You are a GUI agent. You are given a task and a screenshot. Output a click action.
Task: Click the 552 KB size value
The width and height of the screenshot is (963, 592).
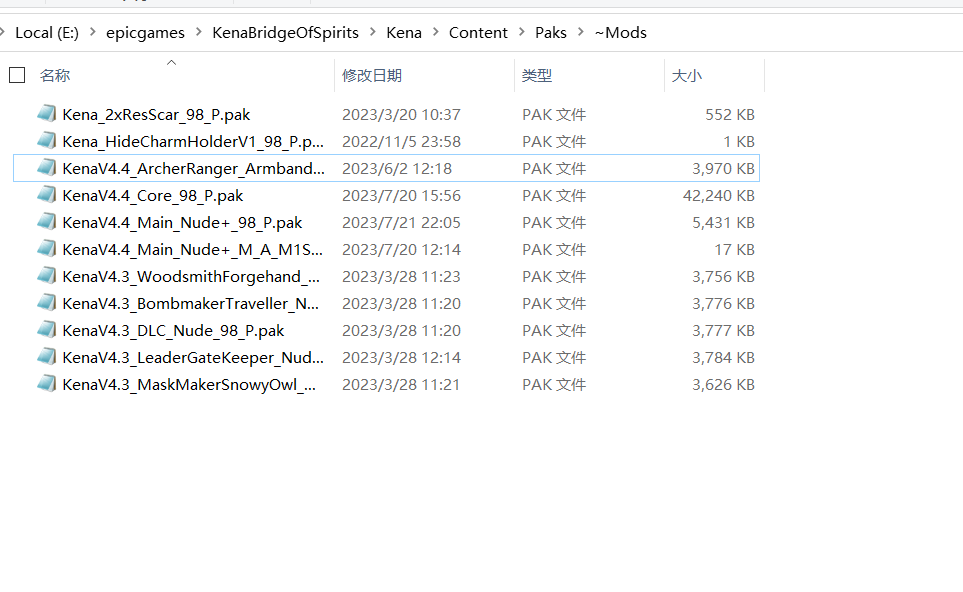(730, 115)
